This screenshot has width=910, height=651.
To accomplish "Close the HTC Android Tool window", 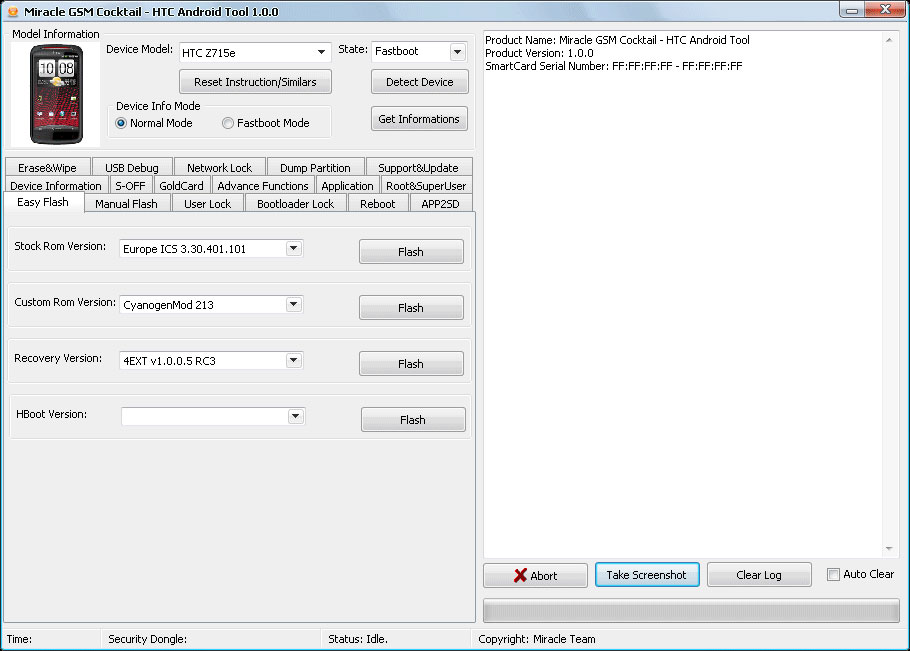I will 884,9.
